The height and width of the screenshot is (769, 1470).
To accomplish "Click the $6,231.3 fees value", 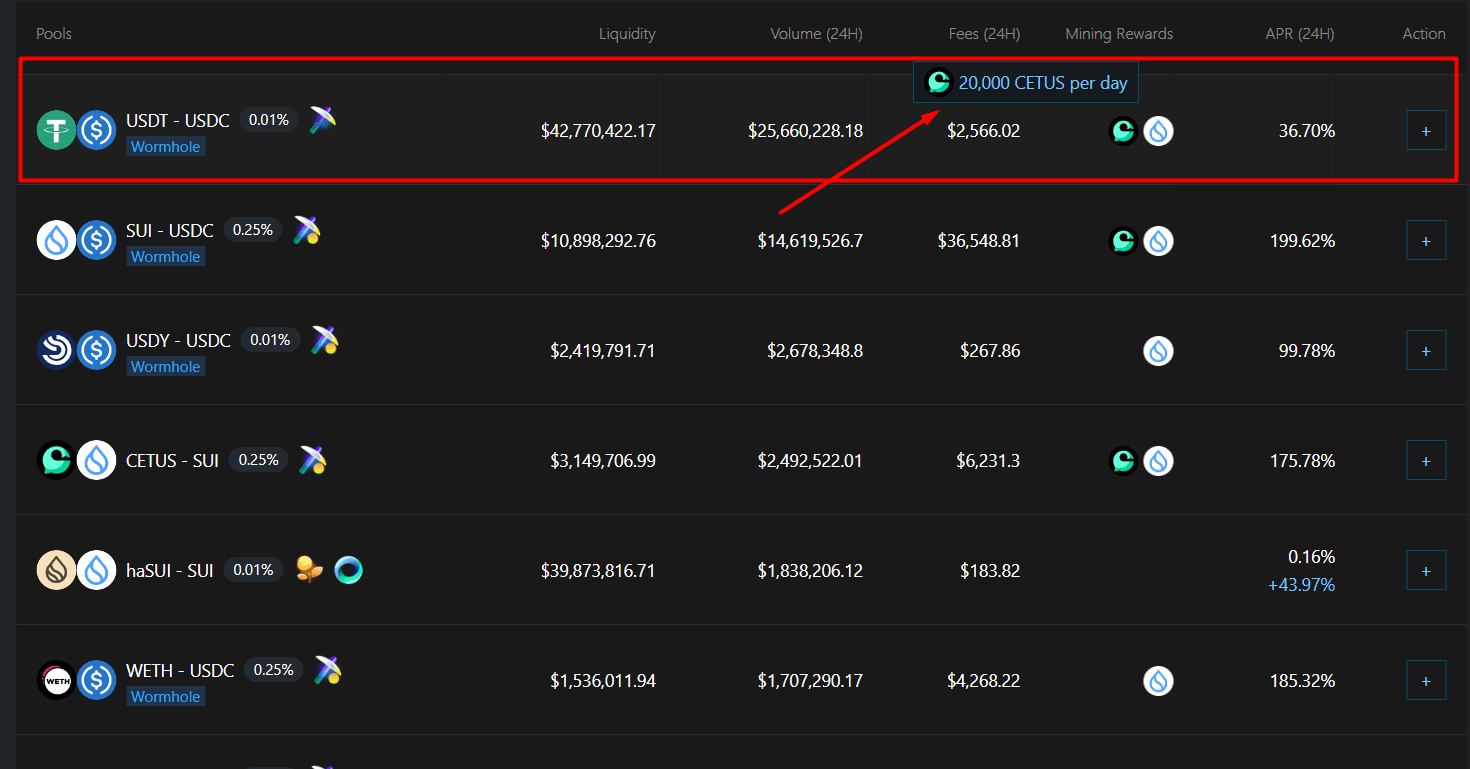I will pyautogui.click(x=988, y=461).
